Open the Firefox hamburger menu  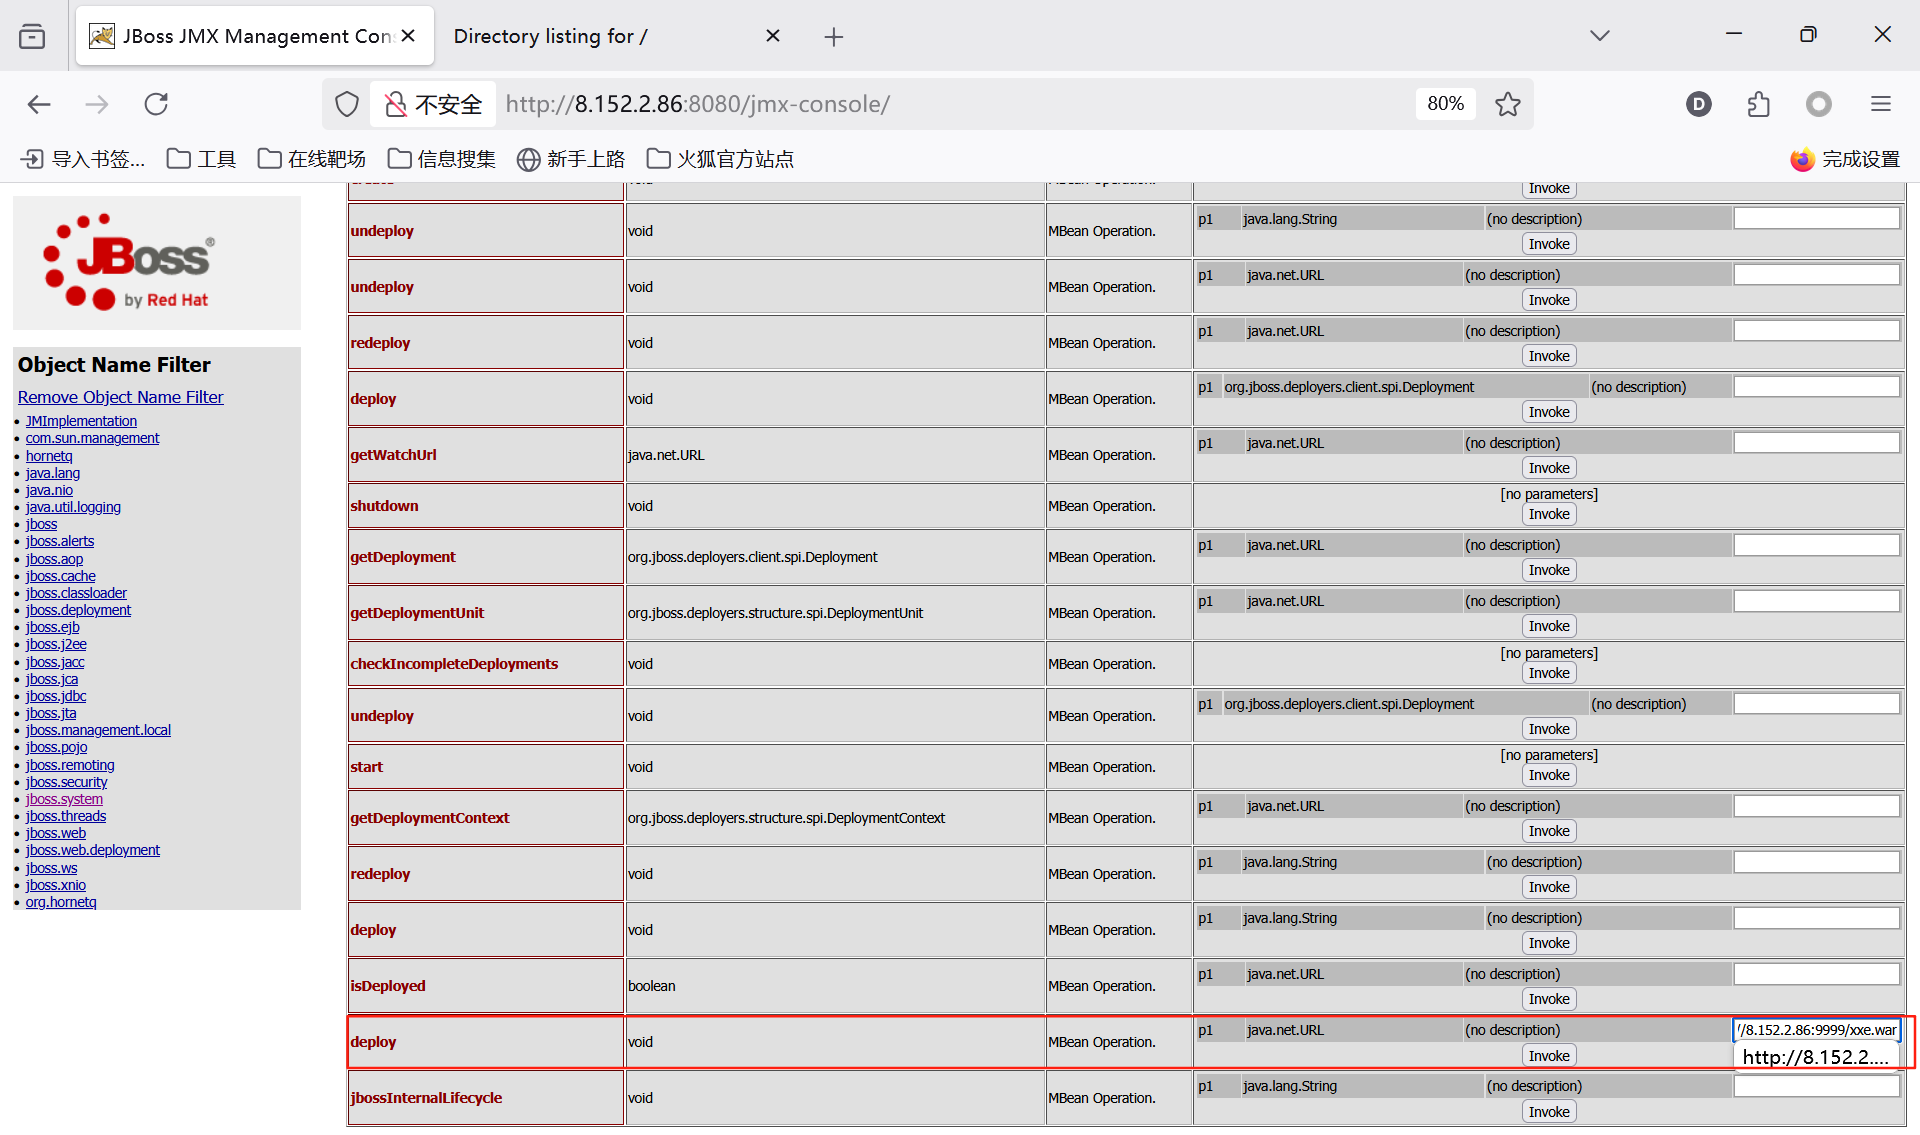[1881, 104]
